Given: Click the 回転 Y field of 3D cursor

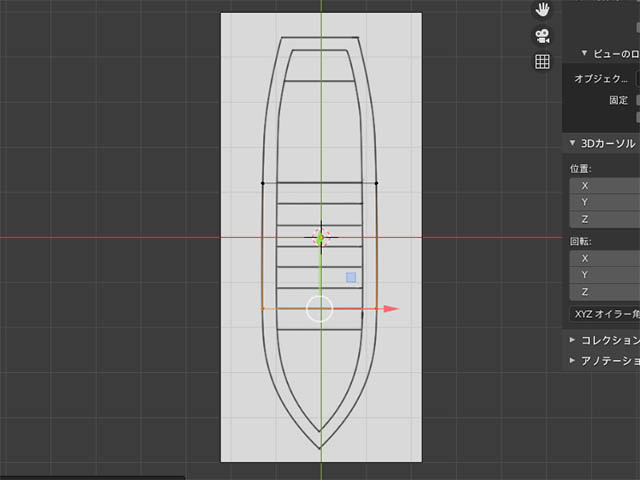Looking at the screenshot, I should tap(605, 275).
